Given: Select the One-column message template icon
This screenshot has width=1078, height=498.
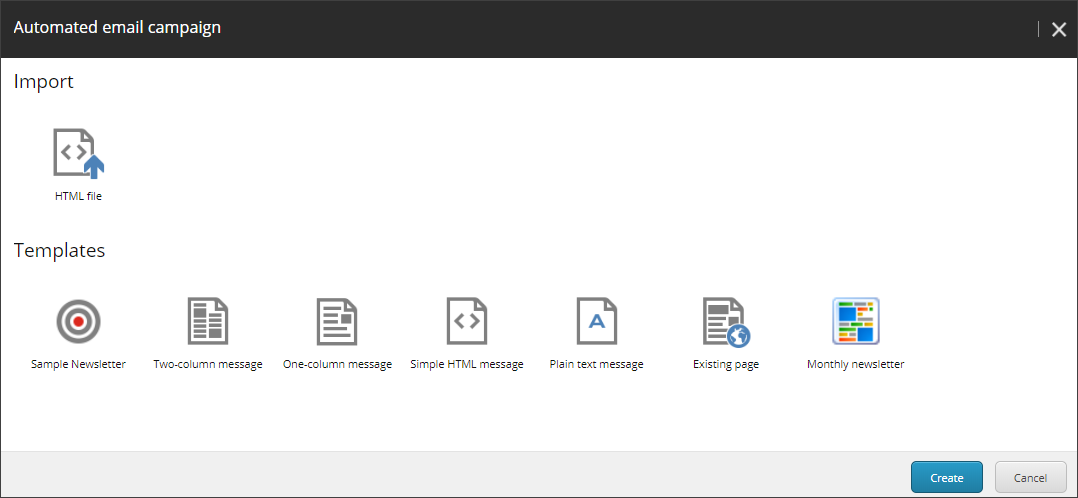Looking at the screenshot, I should [x=337, y=321].
